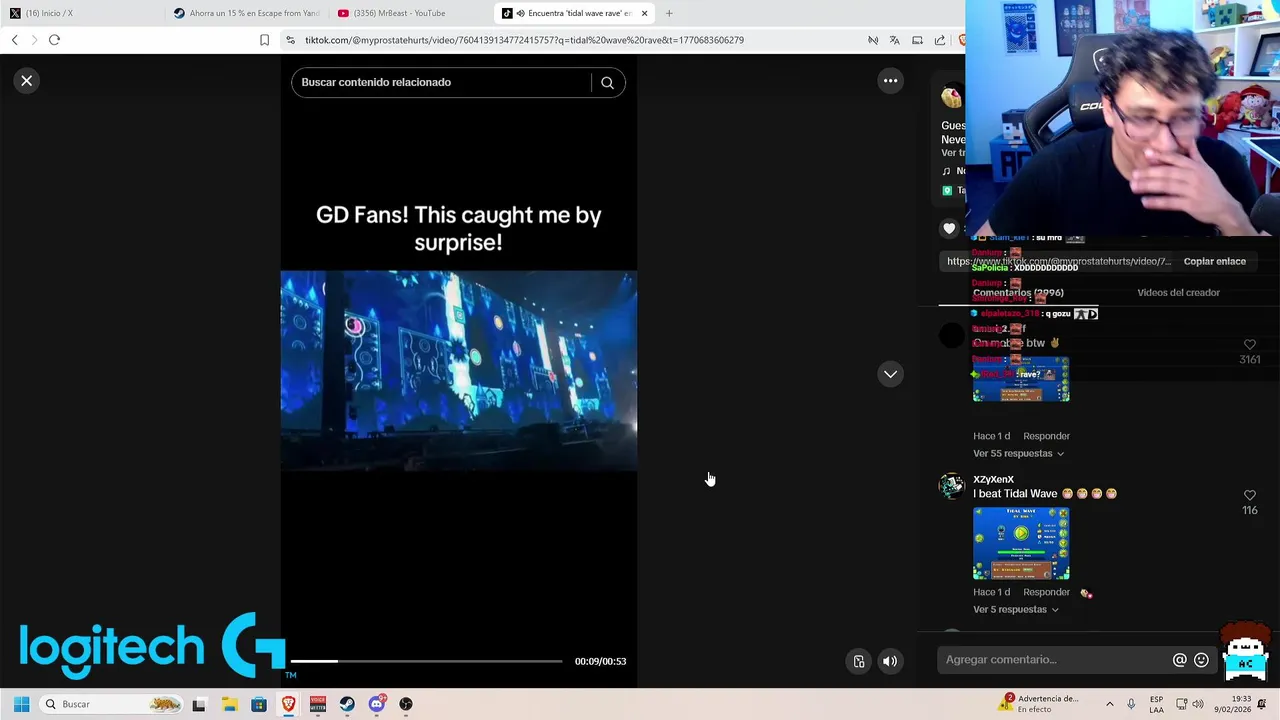Viewport: 1280px width, 720px height.
Task: Like the video with the heart icon
Action: [949, 229]
